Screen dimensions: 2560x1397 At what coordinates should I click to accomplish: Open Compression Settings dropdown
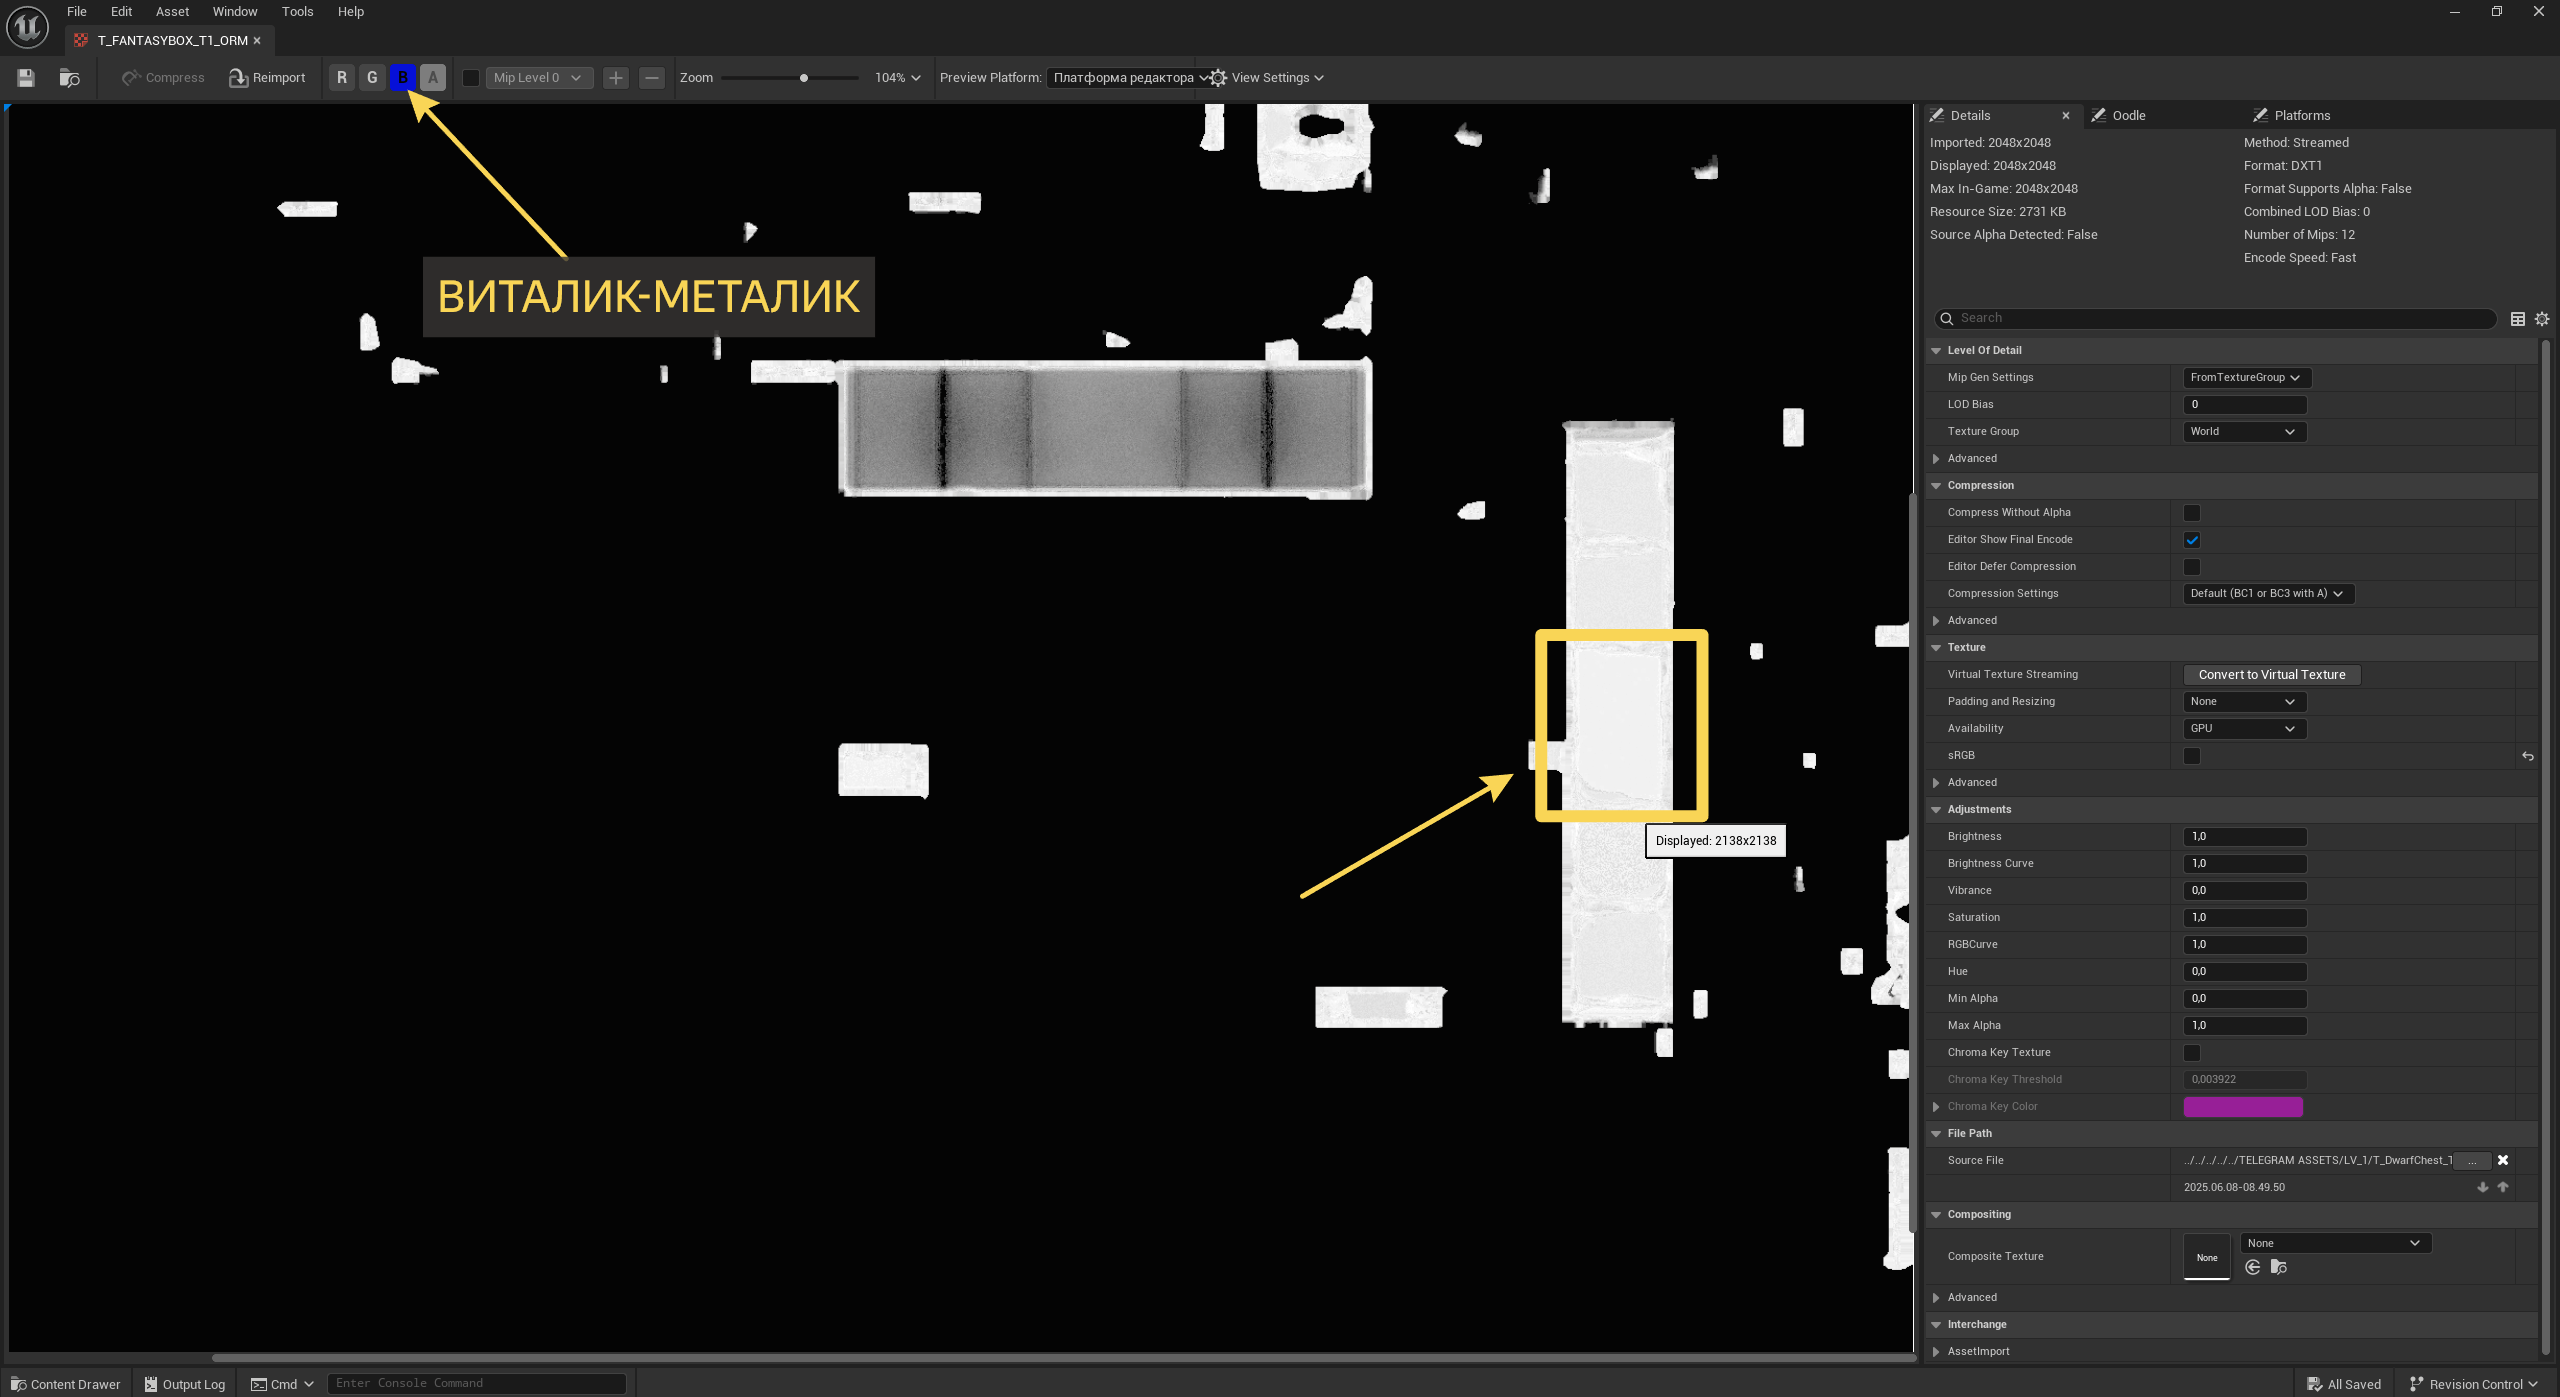coord(2267,594)
